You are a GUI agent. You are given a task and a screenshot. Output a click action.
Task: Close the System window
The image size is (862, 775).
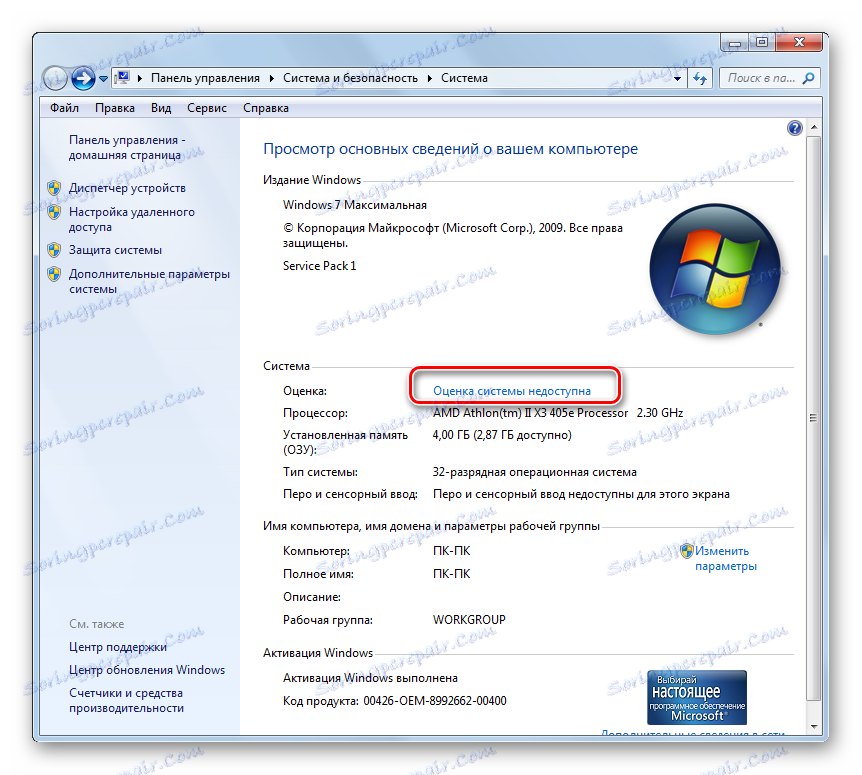tap(799, 42)
